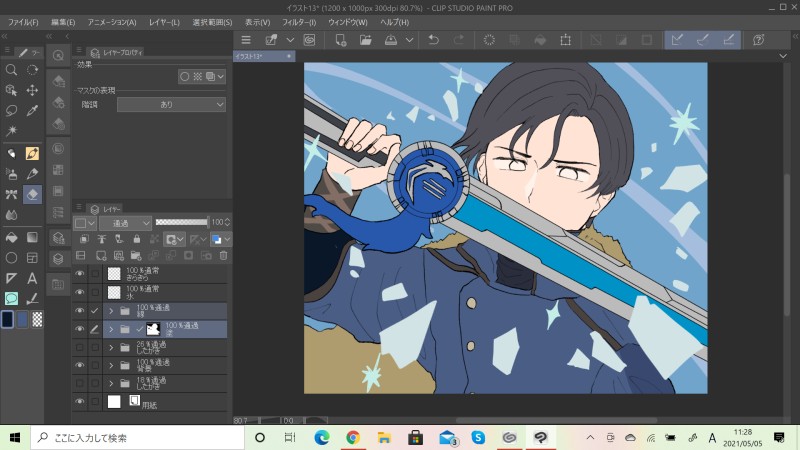This screenshot has width=800, height=450.
Task: Click the Undo arrow in command bar
Action: 434,40
